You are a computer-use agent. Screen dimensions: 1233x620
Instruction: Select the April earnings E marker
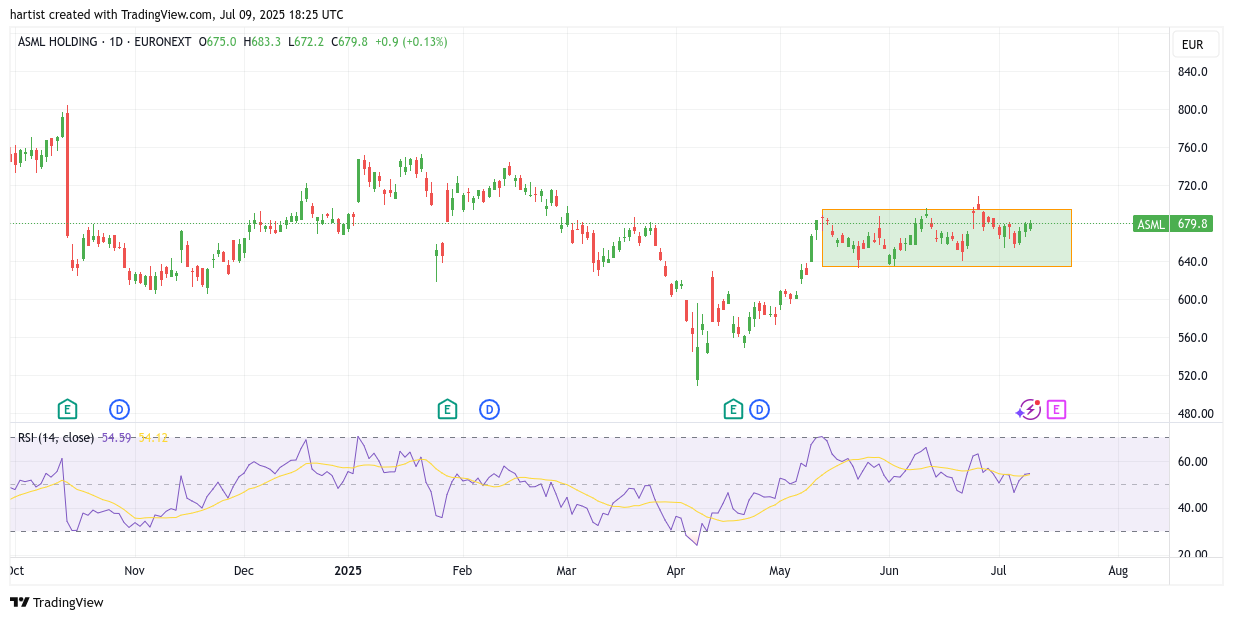tap(733, 409)
